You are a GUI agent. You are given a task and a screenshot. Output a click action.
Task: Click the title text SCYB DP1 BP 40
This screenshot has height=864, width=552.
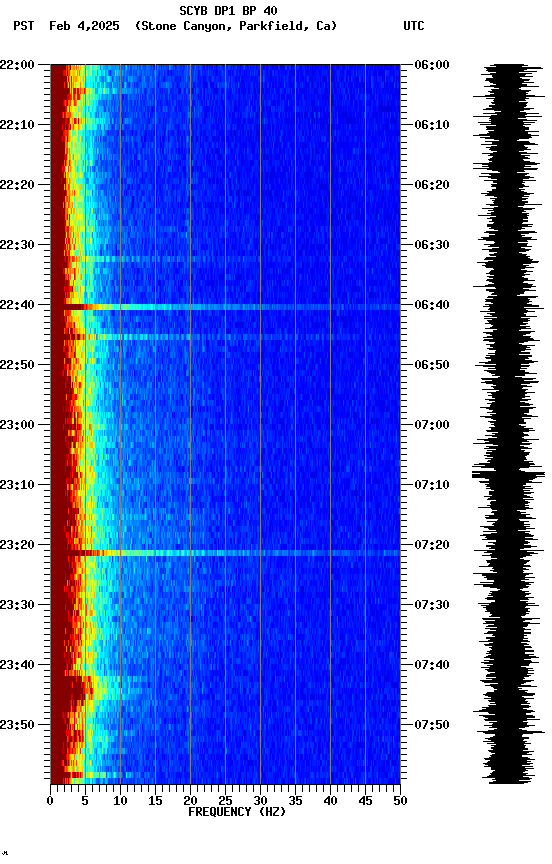point(228,11)
